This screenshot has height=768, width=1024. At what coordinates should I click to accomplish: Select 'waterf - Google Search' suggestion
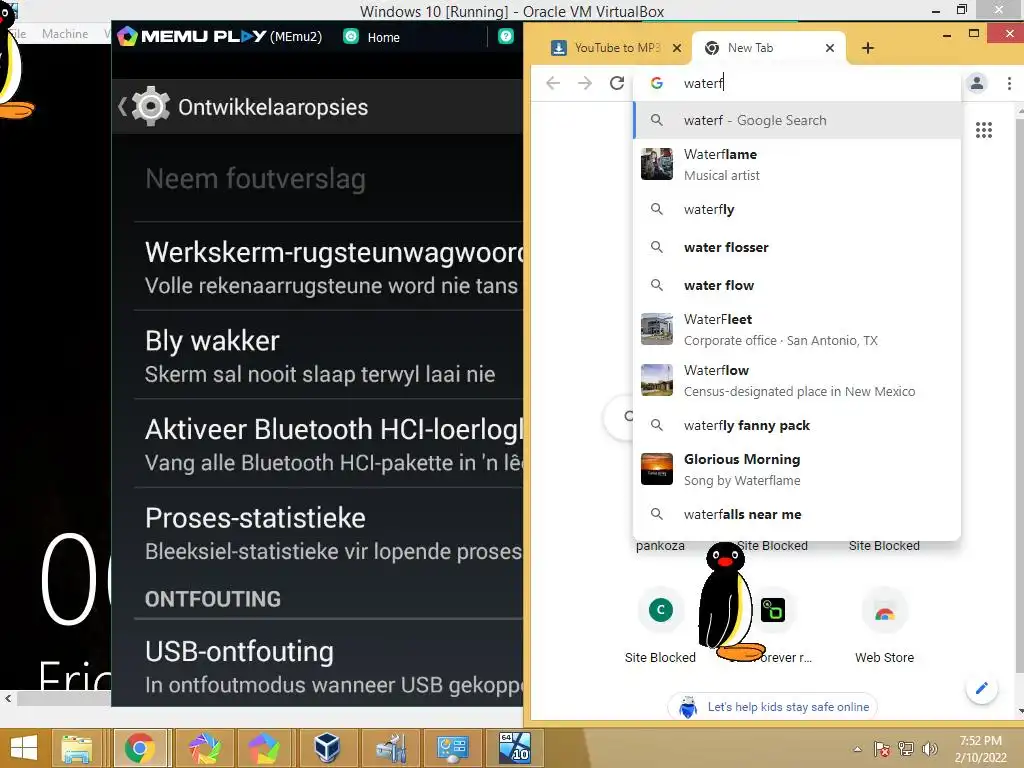tap(797, 120)
